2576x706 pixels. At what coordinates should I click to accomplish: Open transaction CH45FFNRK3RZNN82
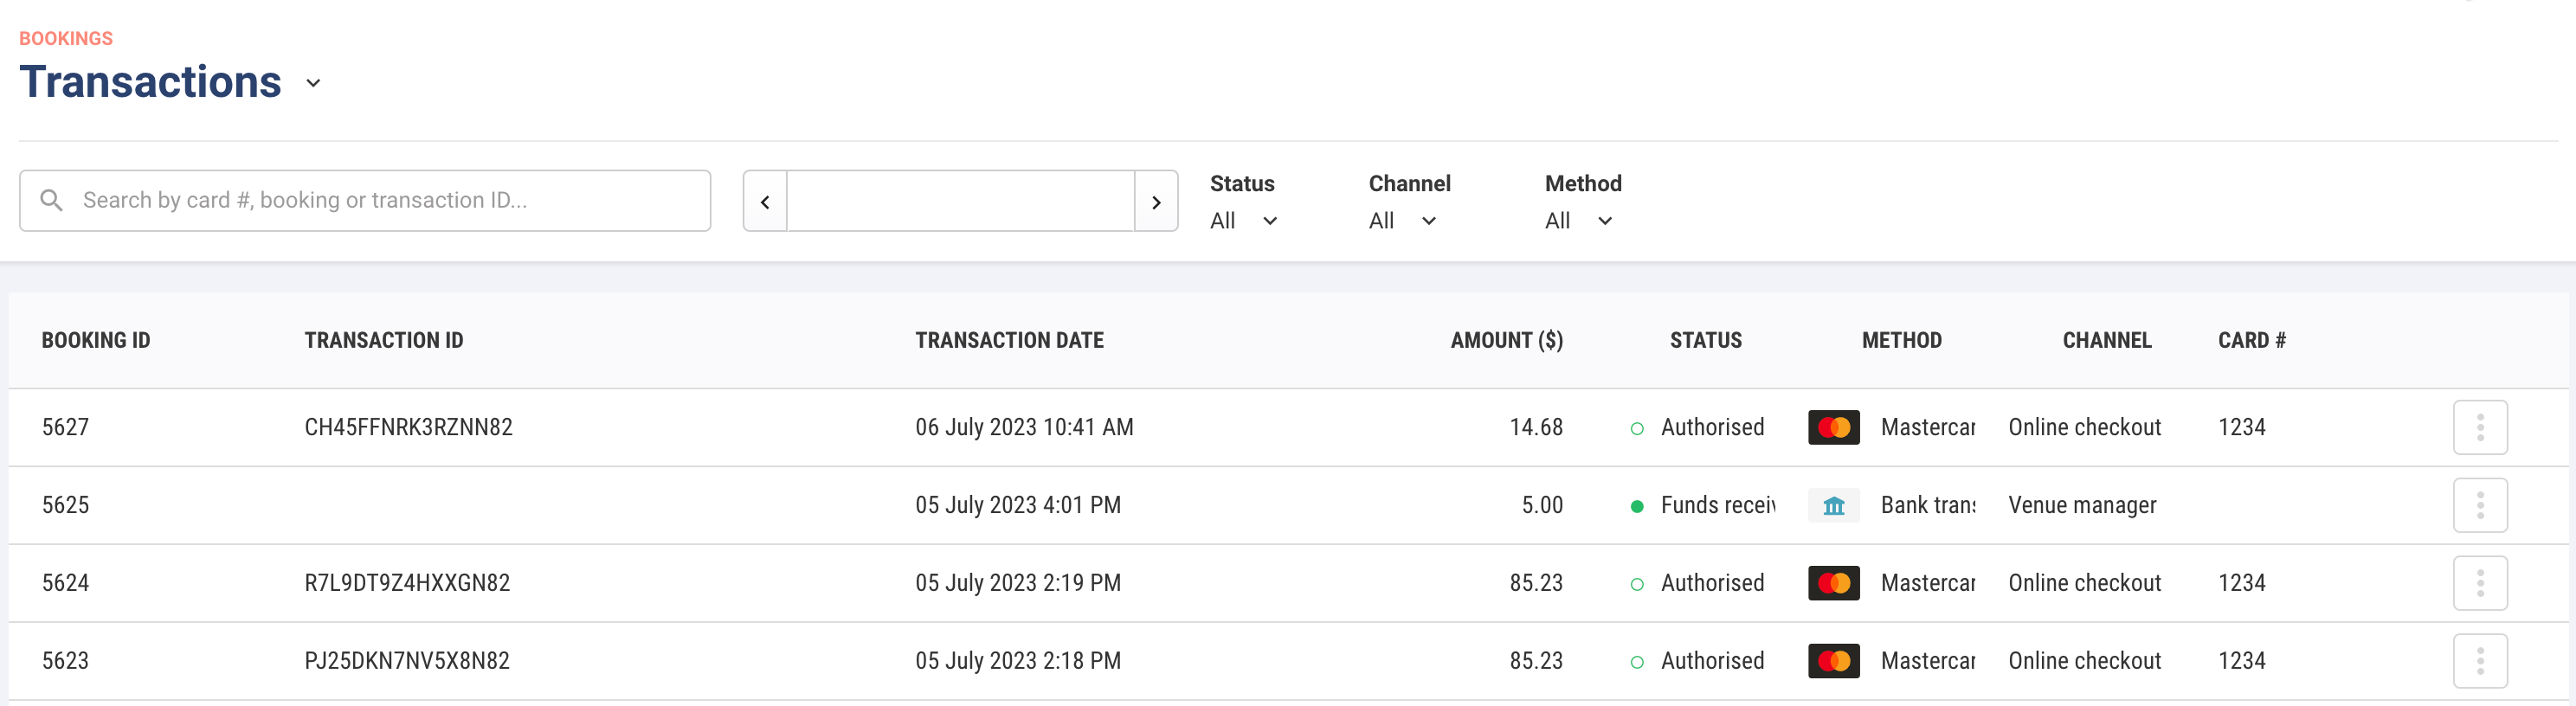pos(408,427)
